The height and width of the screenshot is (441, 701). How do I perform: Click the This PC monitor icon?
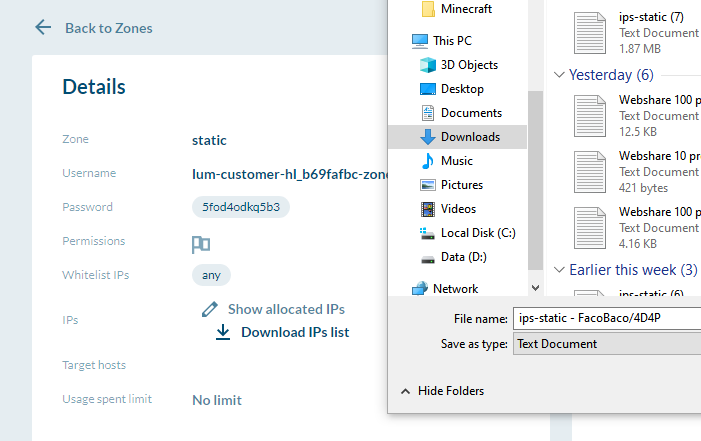[419, 41]
